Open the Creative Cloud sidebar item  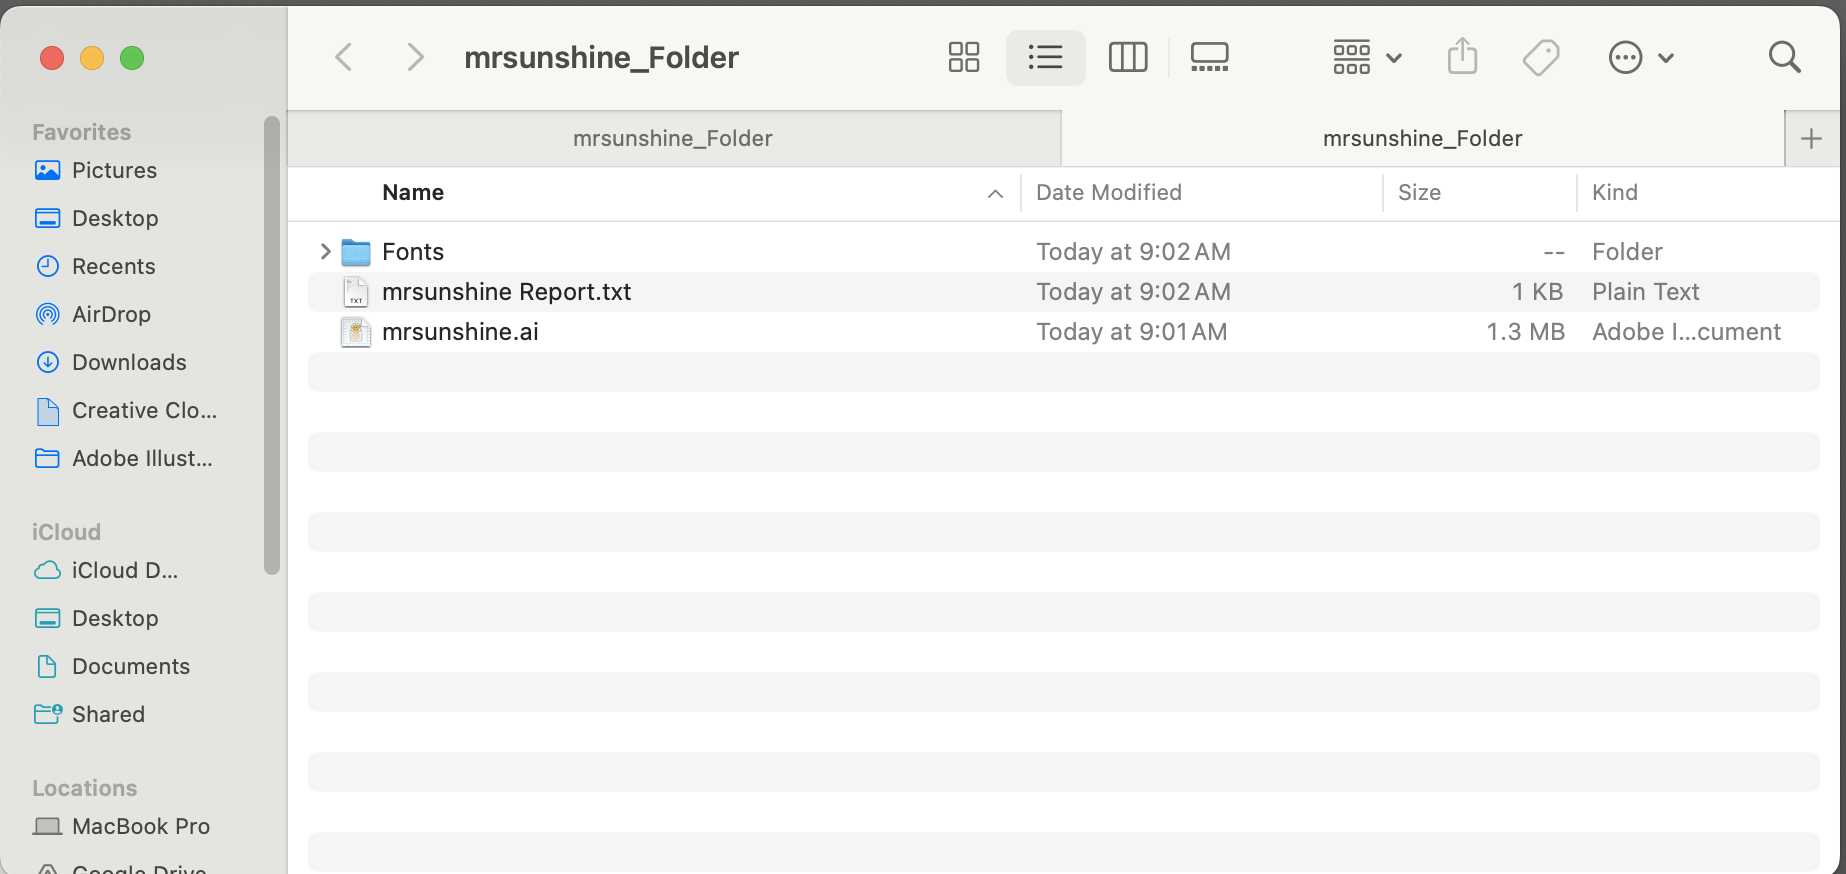[x=144, y=410]
